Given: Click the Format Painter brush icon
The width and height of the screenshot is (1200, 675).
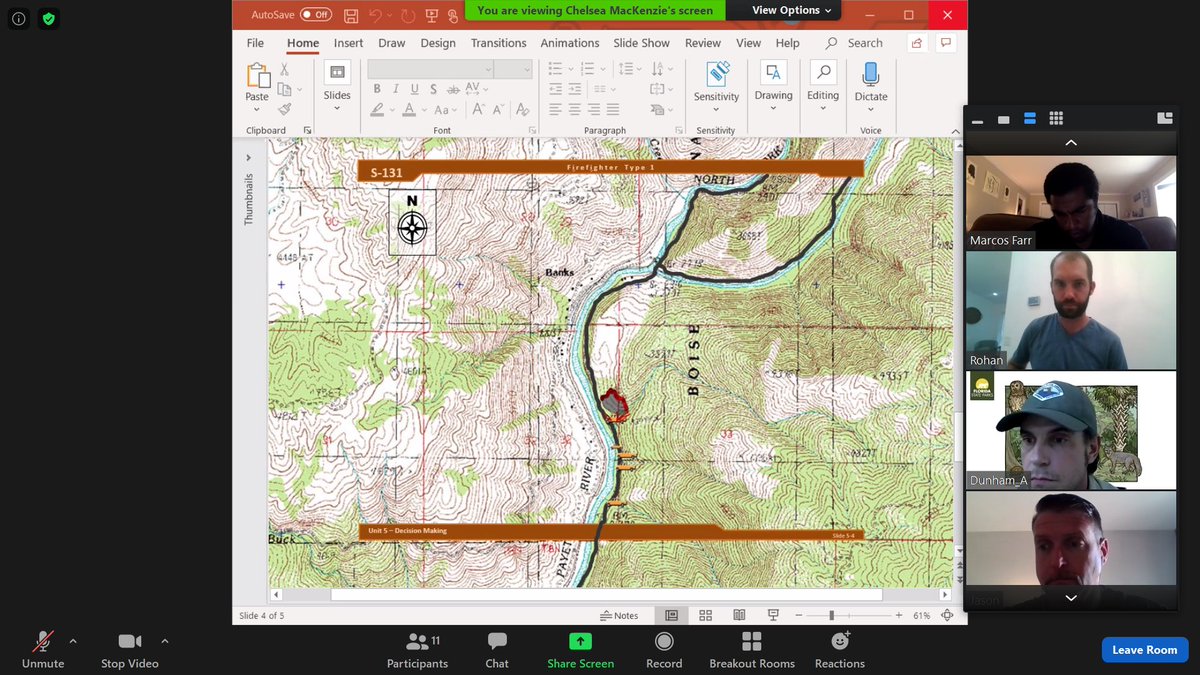Looking at the screenshot, I should click(x=284, y=109).
